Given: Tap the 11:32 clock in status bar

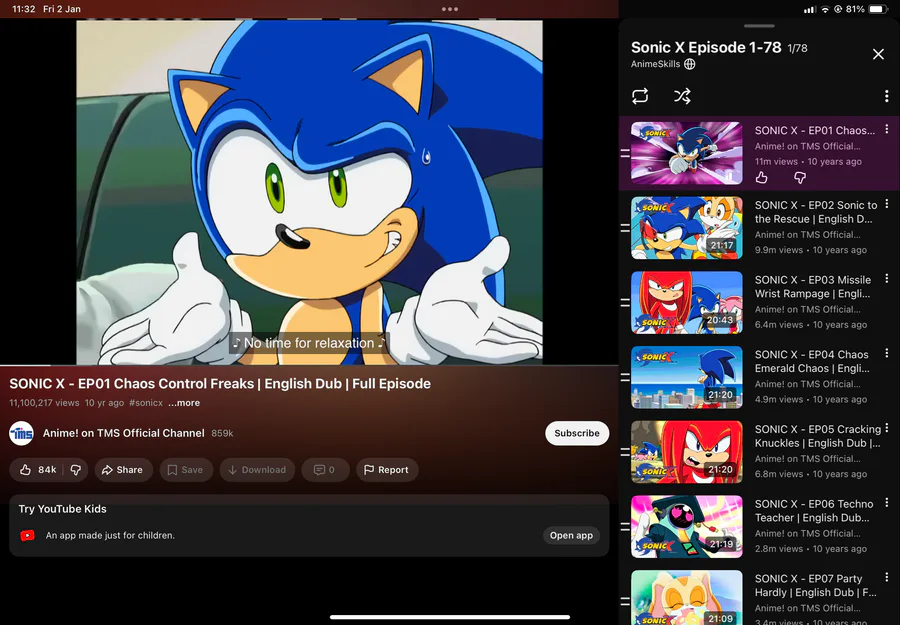Looking at the screenshot, I should tap(24, 9).
